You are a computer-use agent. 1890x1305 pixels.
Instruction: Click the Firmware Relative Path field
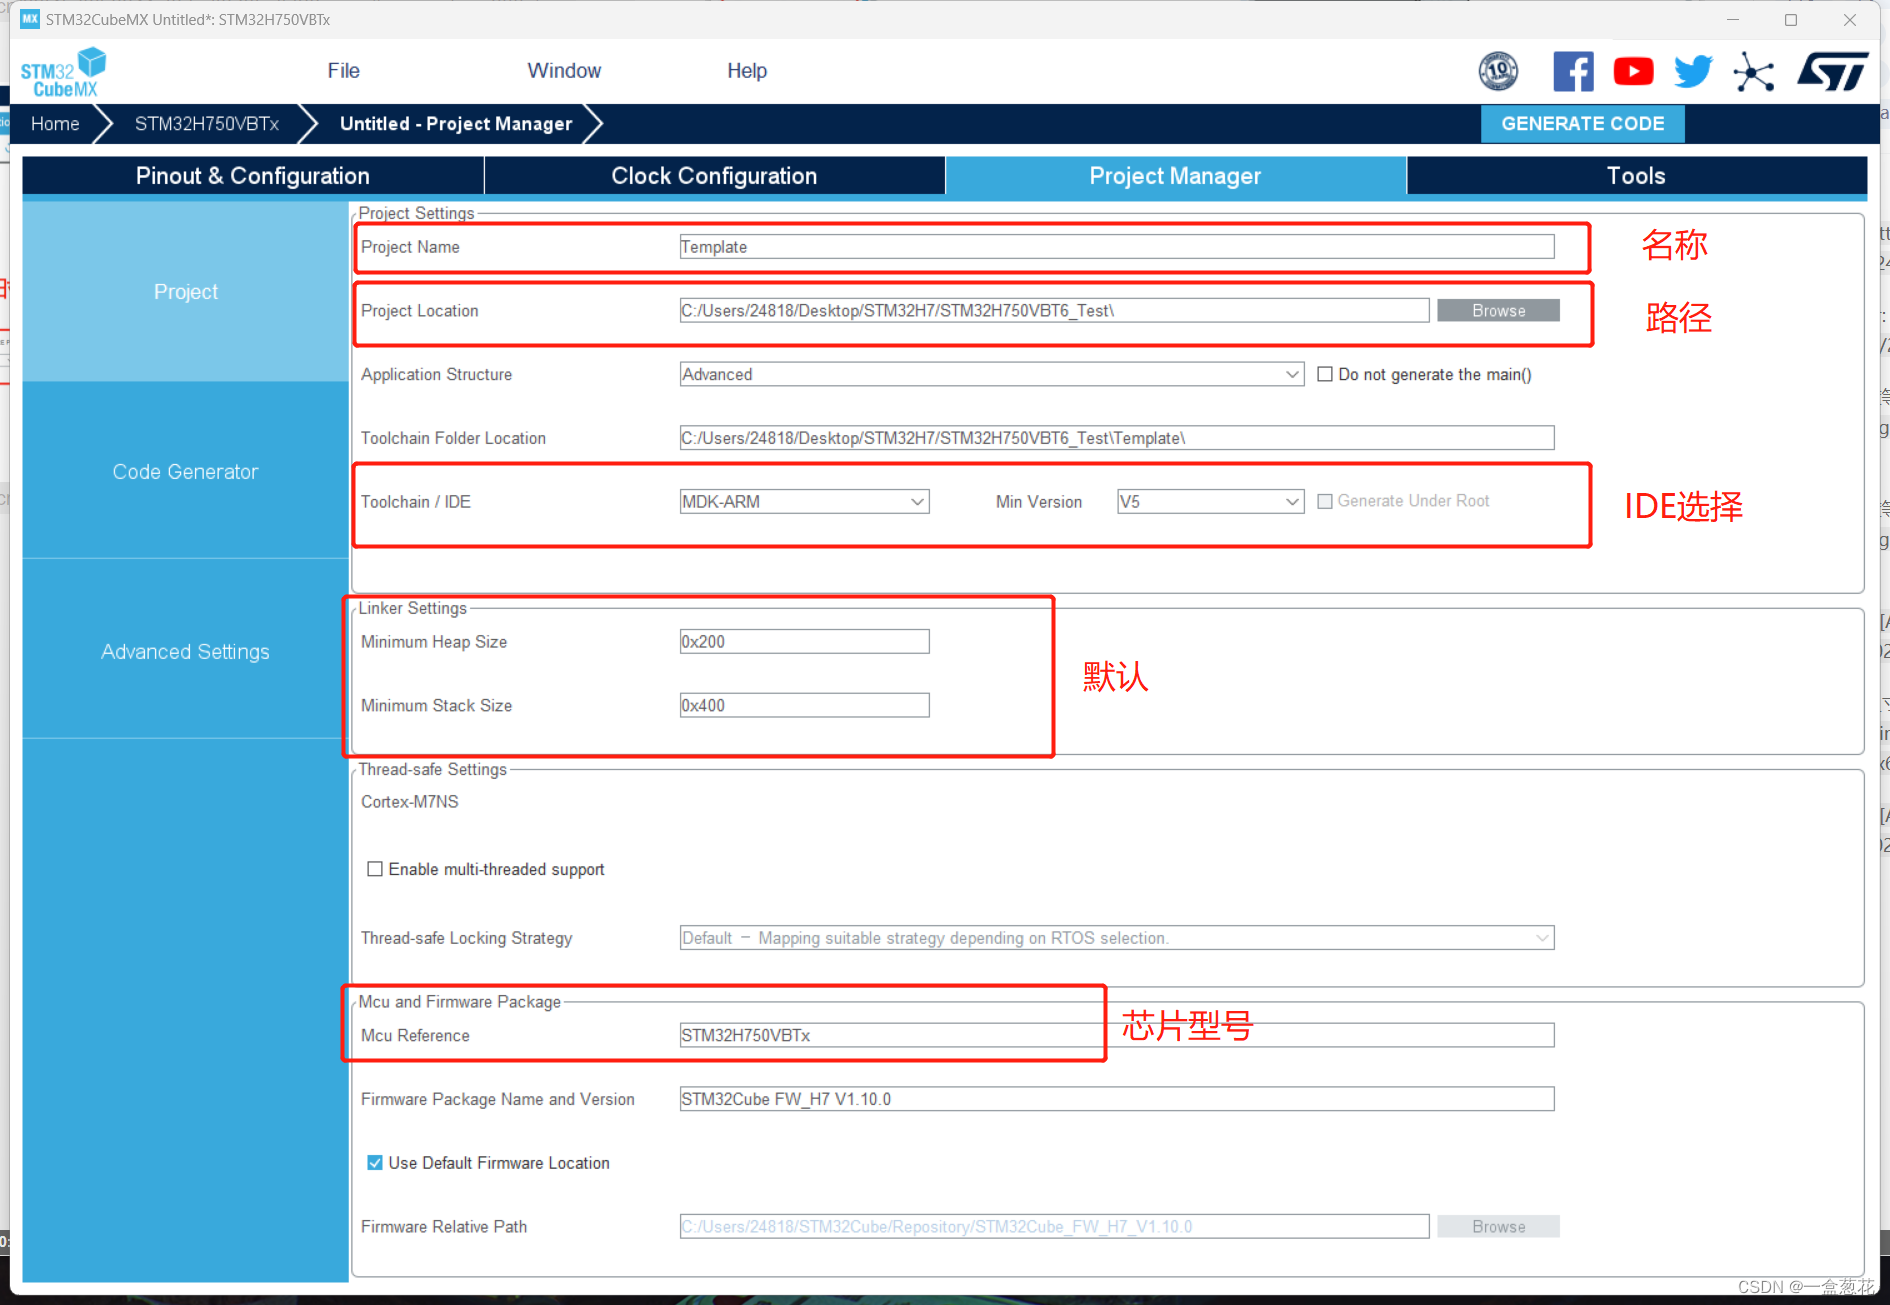1054,1227
